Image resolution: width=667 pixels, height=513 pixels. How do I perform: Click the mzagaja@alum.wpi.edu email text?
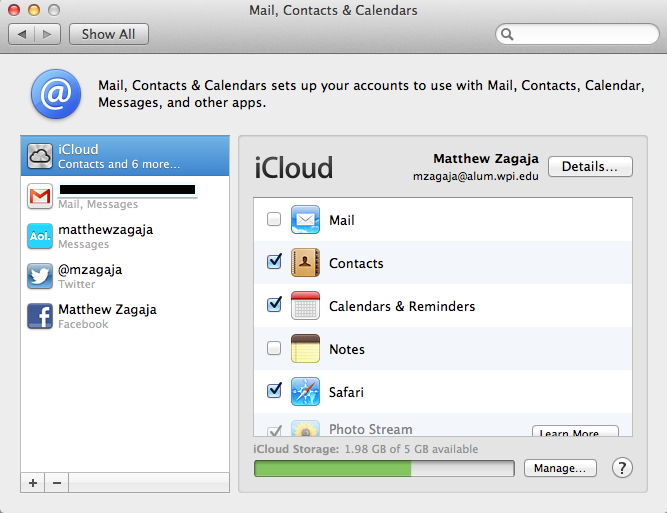point(476,177)
